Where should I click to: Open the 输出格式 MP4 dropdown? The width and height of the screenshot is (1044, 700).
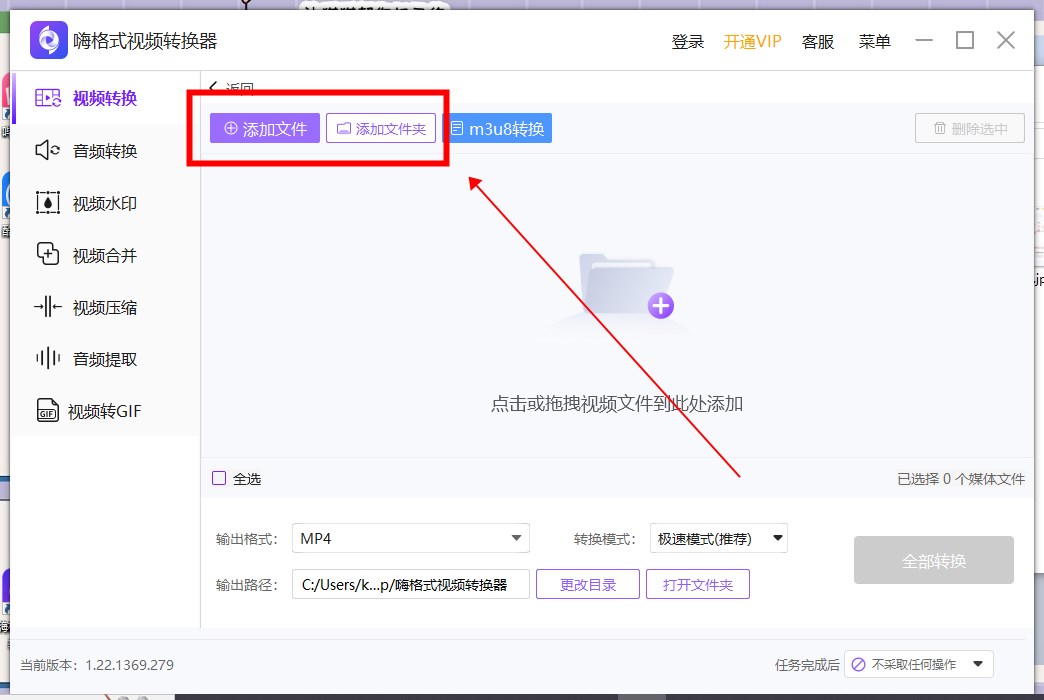point(410,537)
